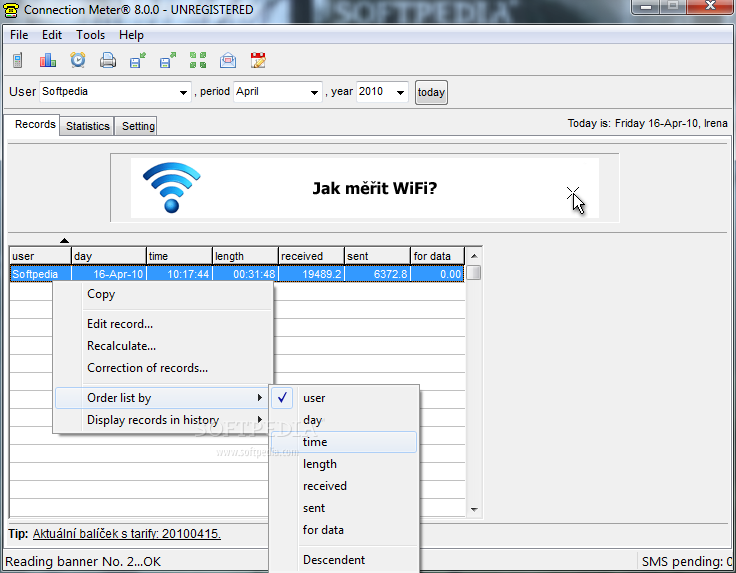Select the checked user sort option

(x=344, y=398)
